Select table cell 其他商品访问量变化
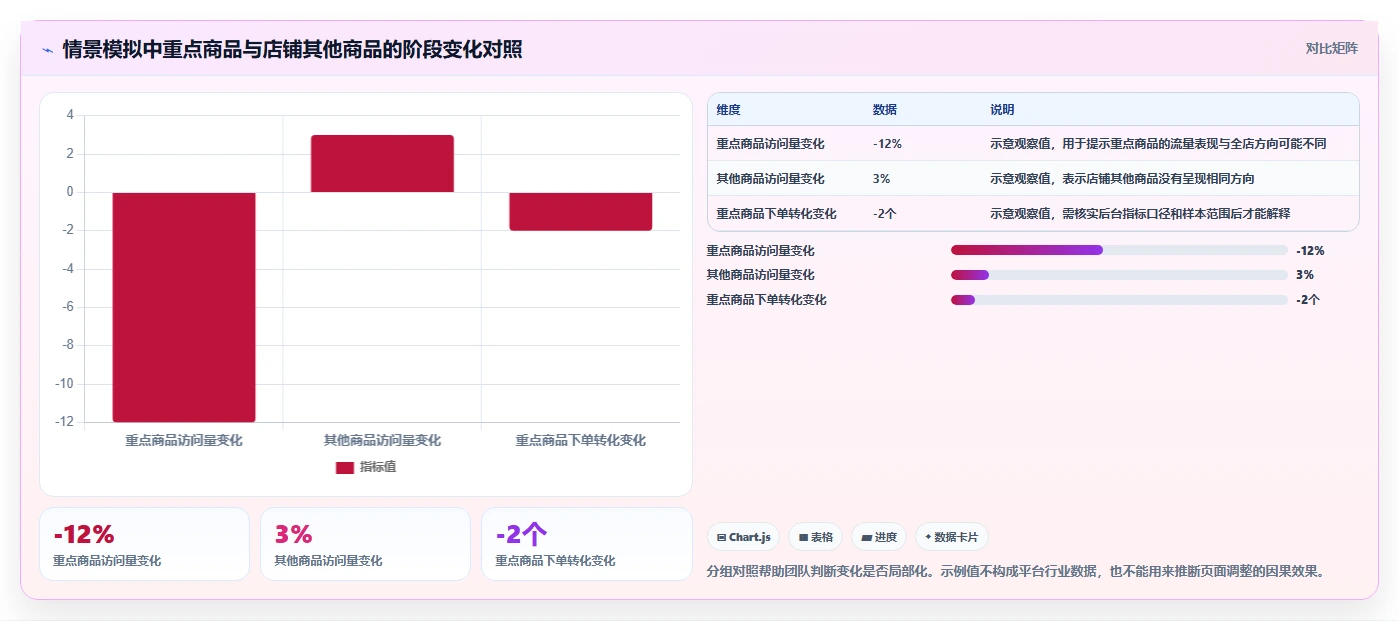 click(x=770, y=179)
